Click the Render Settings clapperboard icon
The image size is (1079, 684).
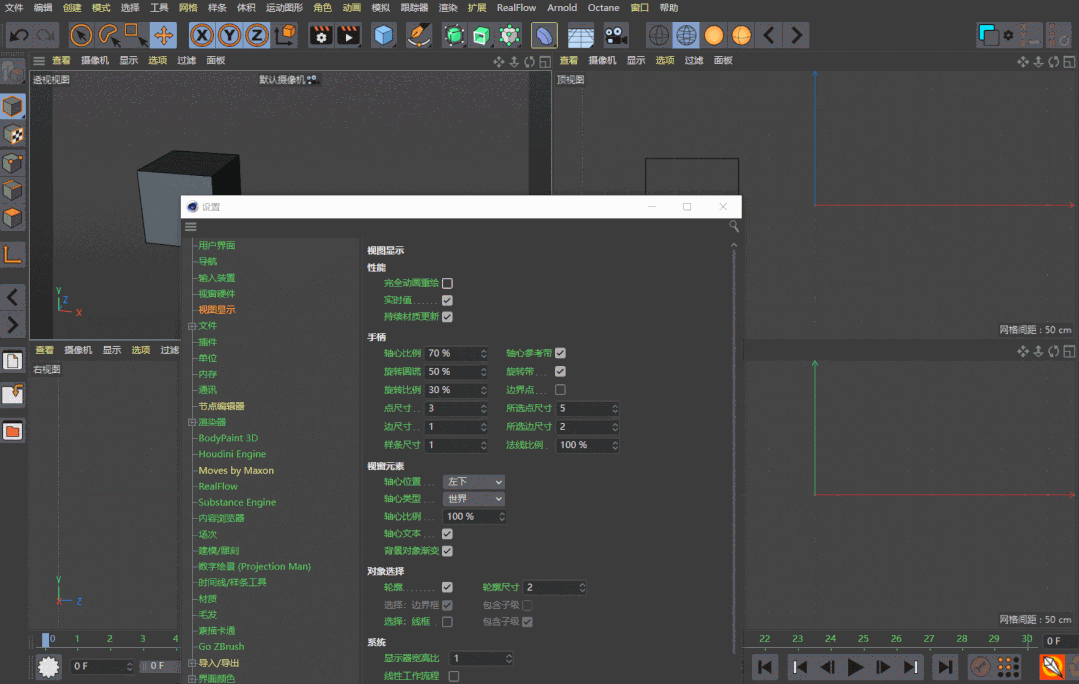[x=321, y=36]
